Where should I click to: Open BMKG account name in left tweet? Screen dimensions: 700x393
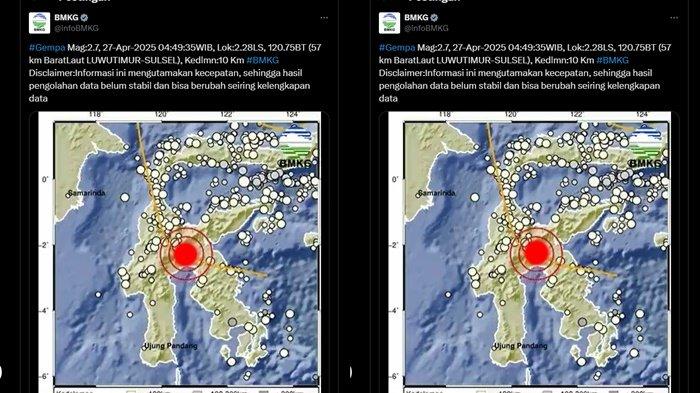tap(67, 18)
